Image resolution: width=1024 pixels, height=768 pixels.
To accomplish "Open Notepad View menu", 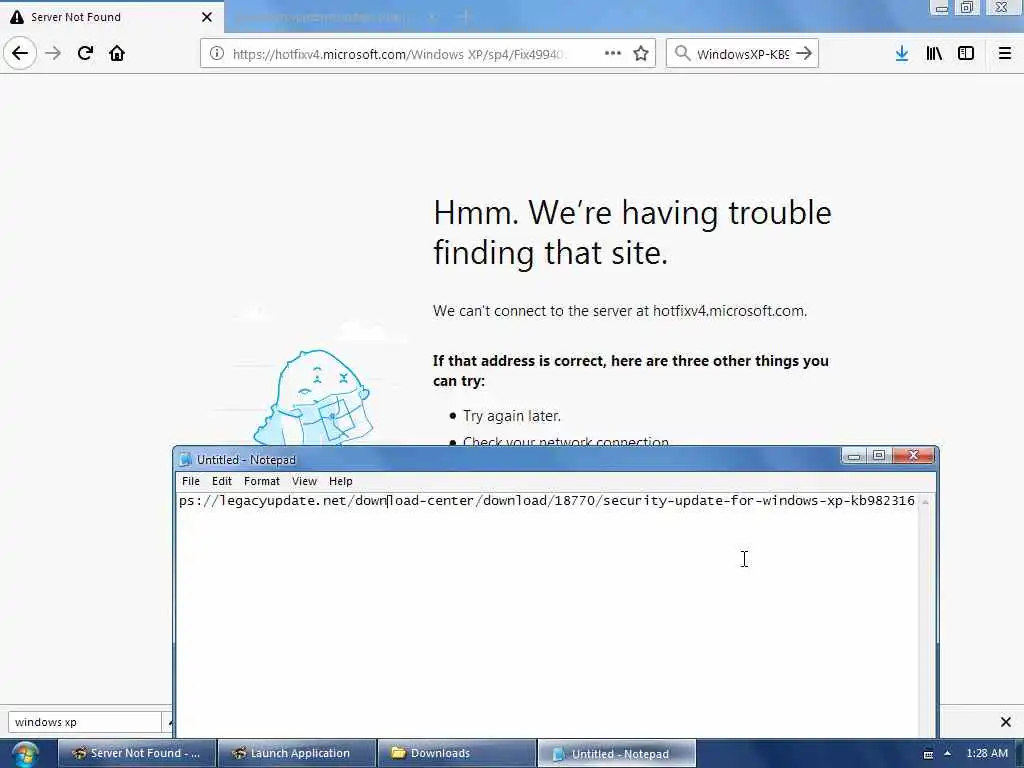I will [x=304, y=481].
